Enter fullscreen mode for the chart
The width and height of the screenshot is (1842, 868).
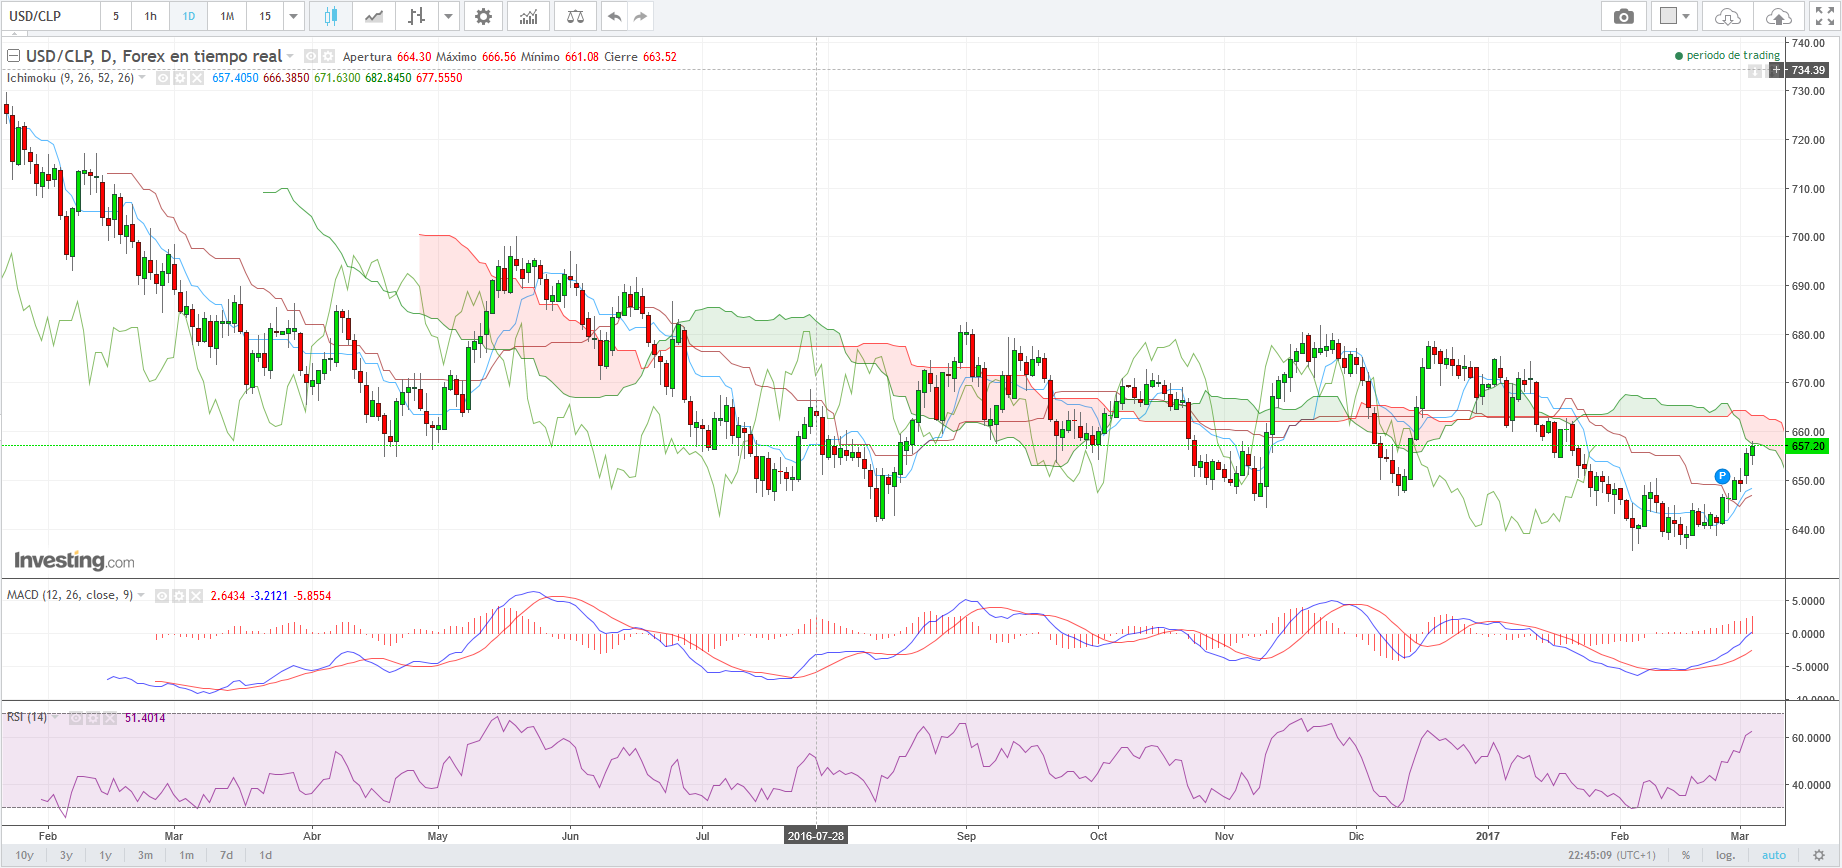tap(1824, 16)
